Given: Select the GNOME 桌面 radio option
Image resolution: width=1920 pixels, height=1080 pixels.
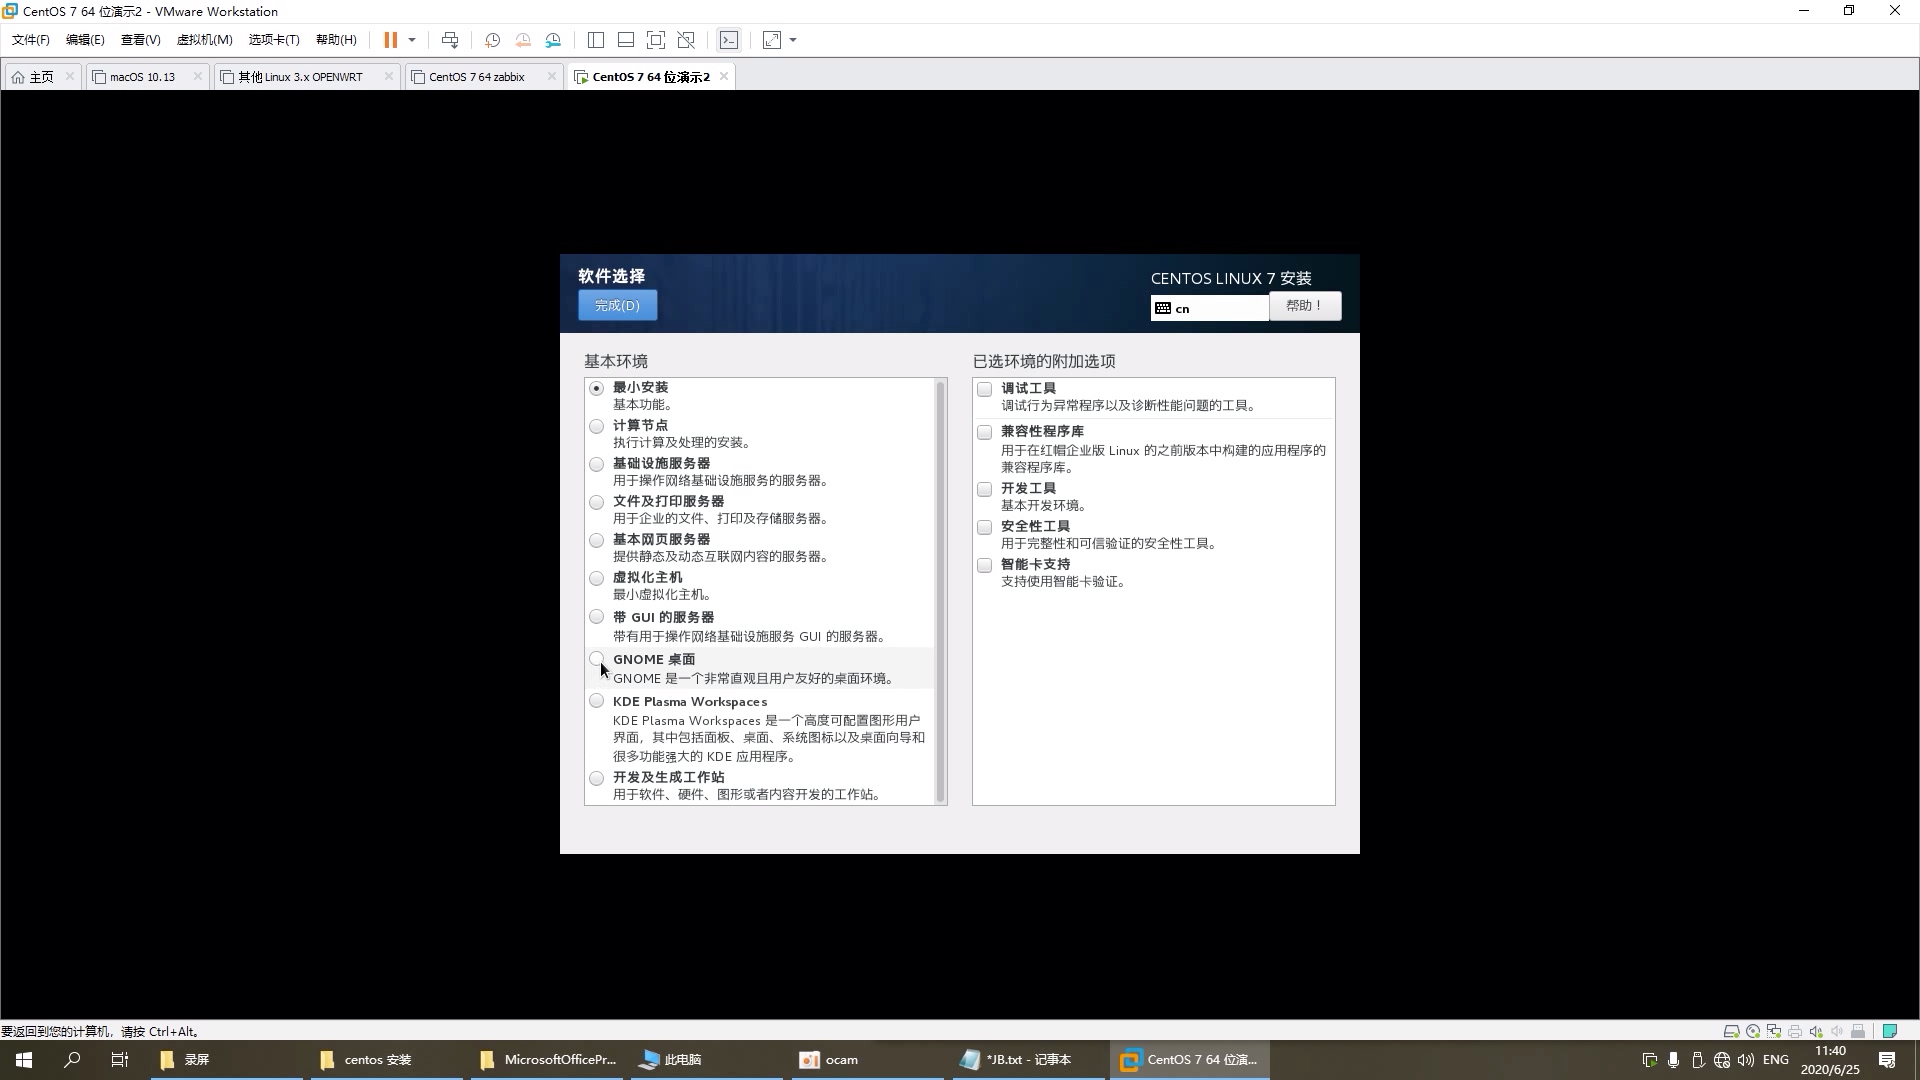Looking at the screenshot, I should point(597,659).
